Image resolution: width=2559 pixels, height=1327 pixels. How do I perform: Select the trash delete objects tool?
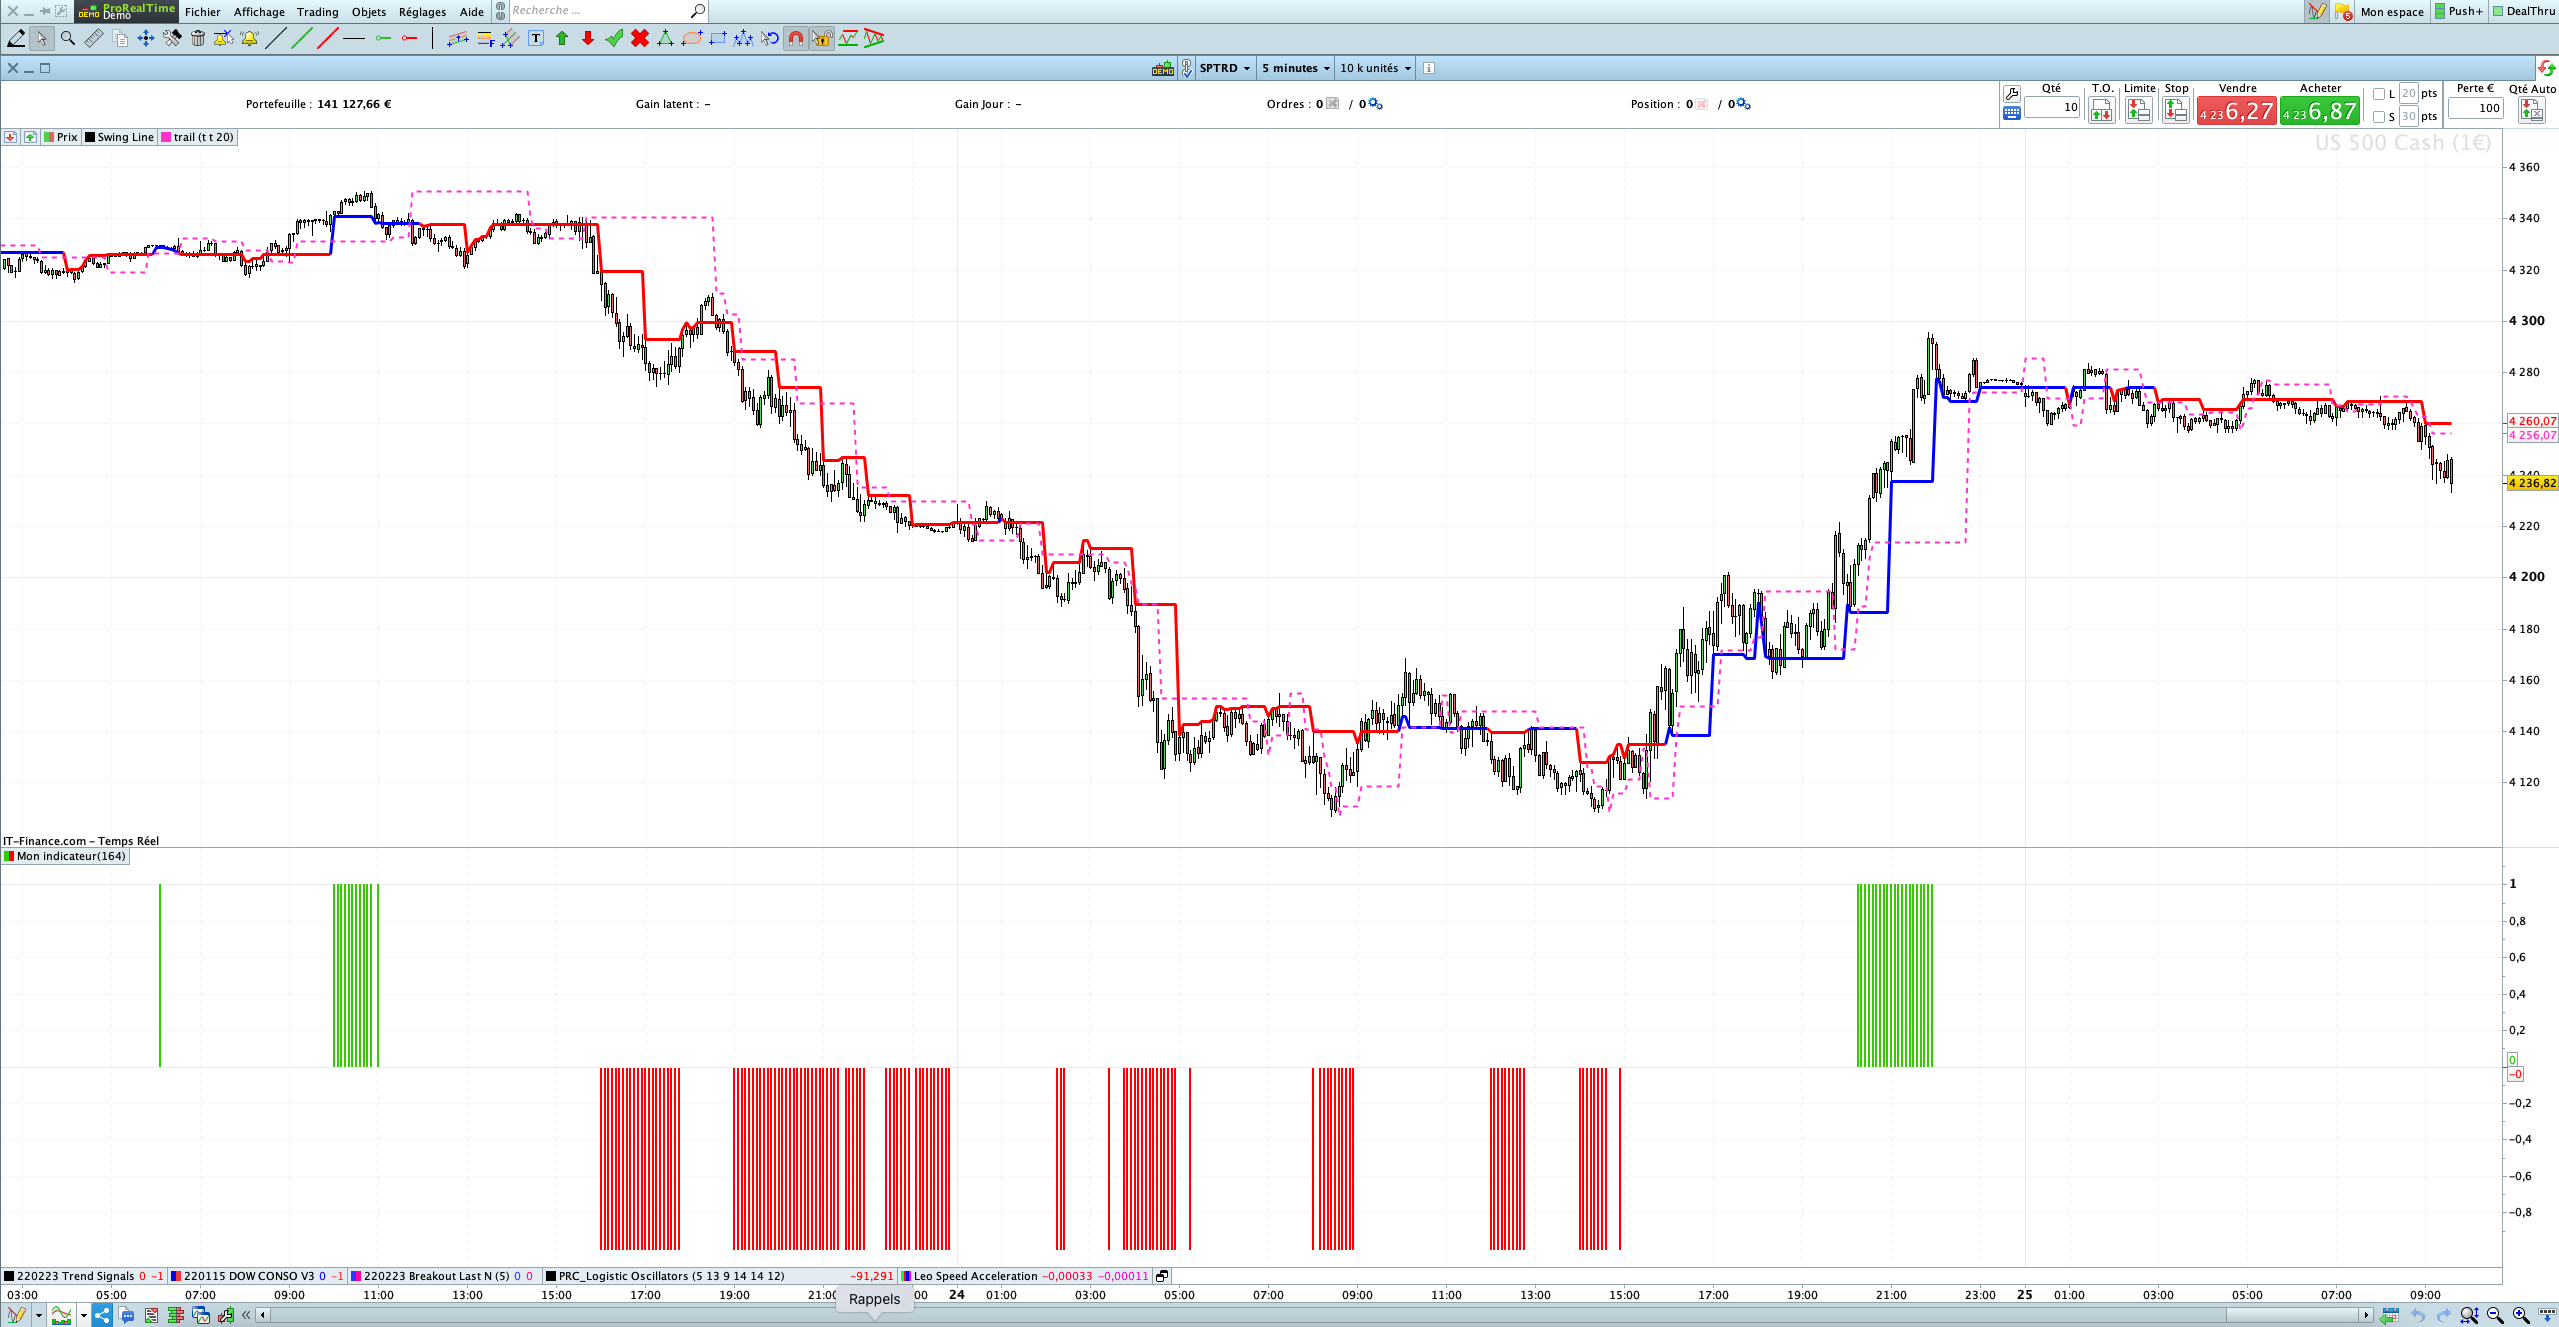pyautogui.click(x=198, y=38)
